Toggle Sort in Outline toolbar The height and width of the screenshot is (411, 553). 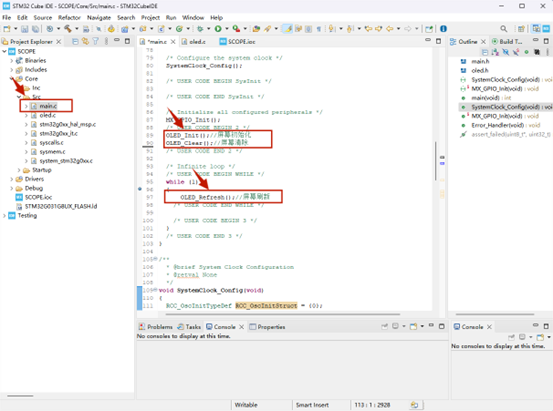[x=495, y=52]
